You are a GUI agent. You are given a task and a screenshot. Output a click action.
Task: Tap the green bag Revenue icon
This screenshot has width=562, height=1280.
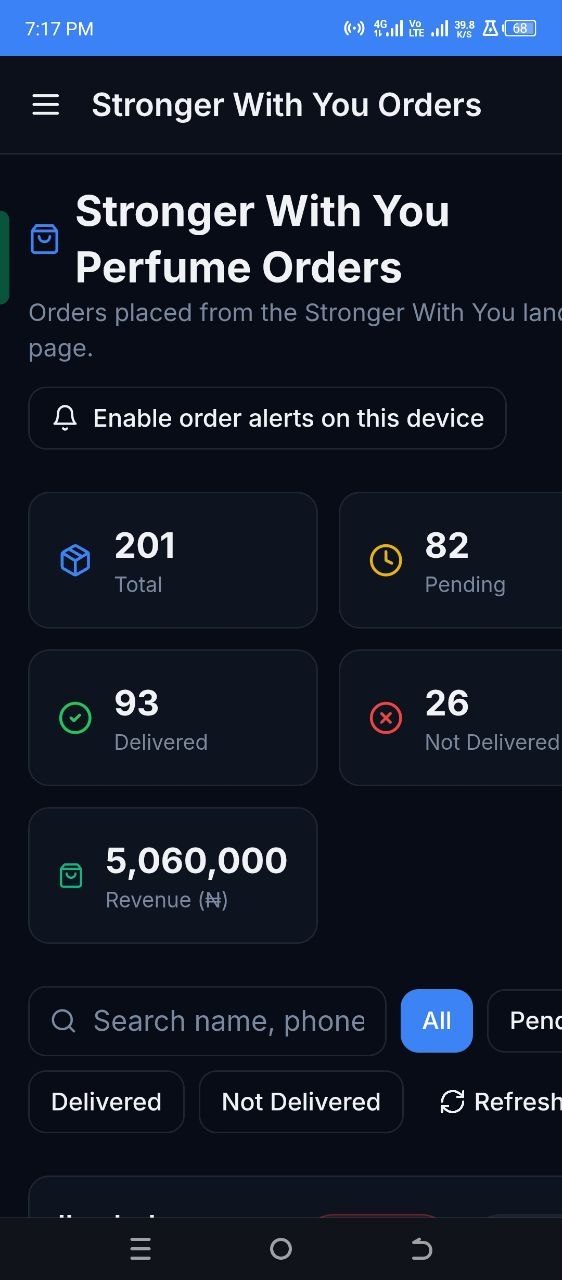(71, 876)
